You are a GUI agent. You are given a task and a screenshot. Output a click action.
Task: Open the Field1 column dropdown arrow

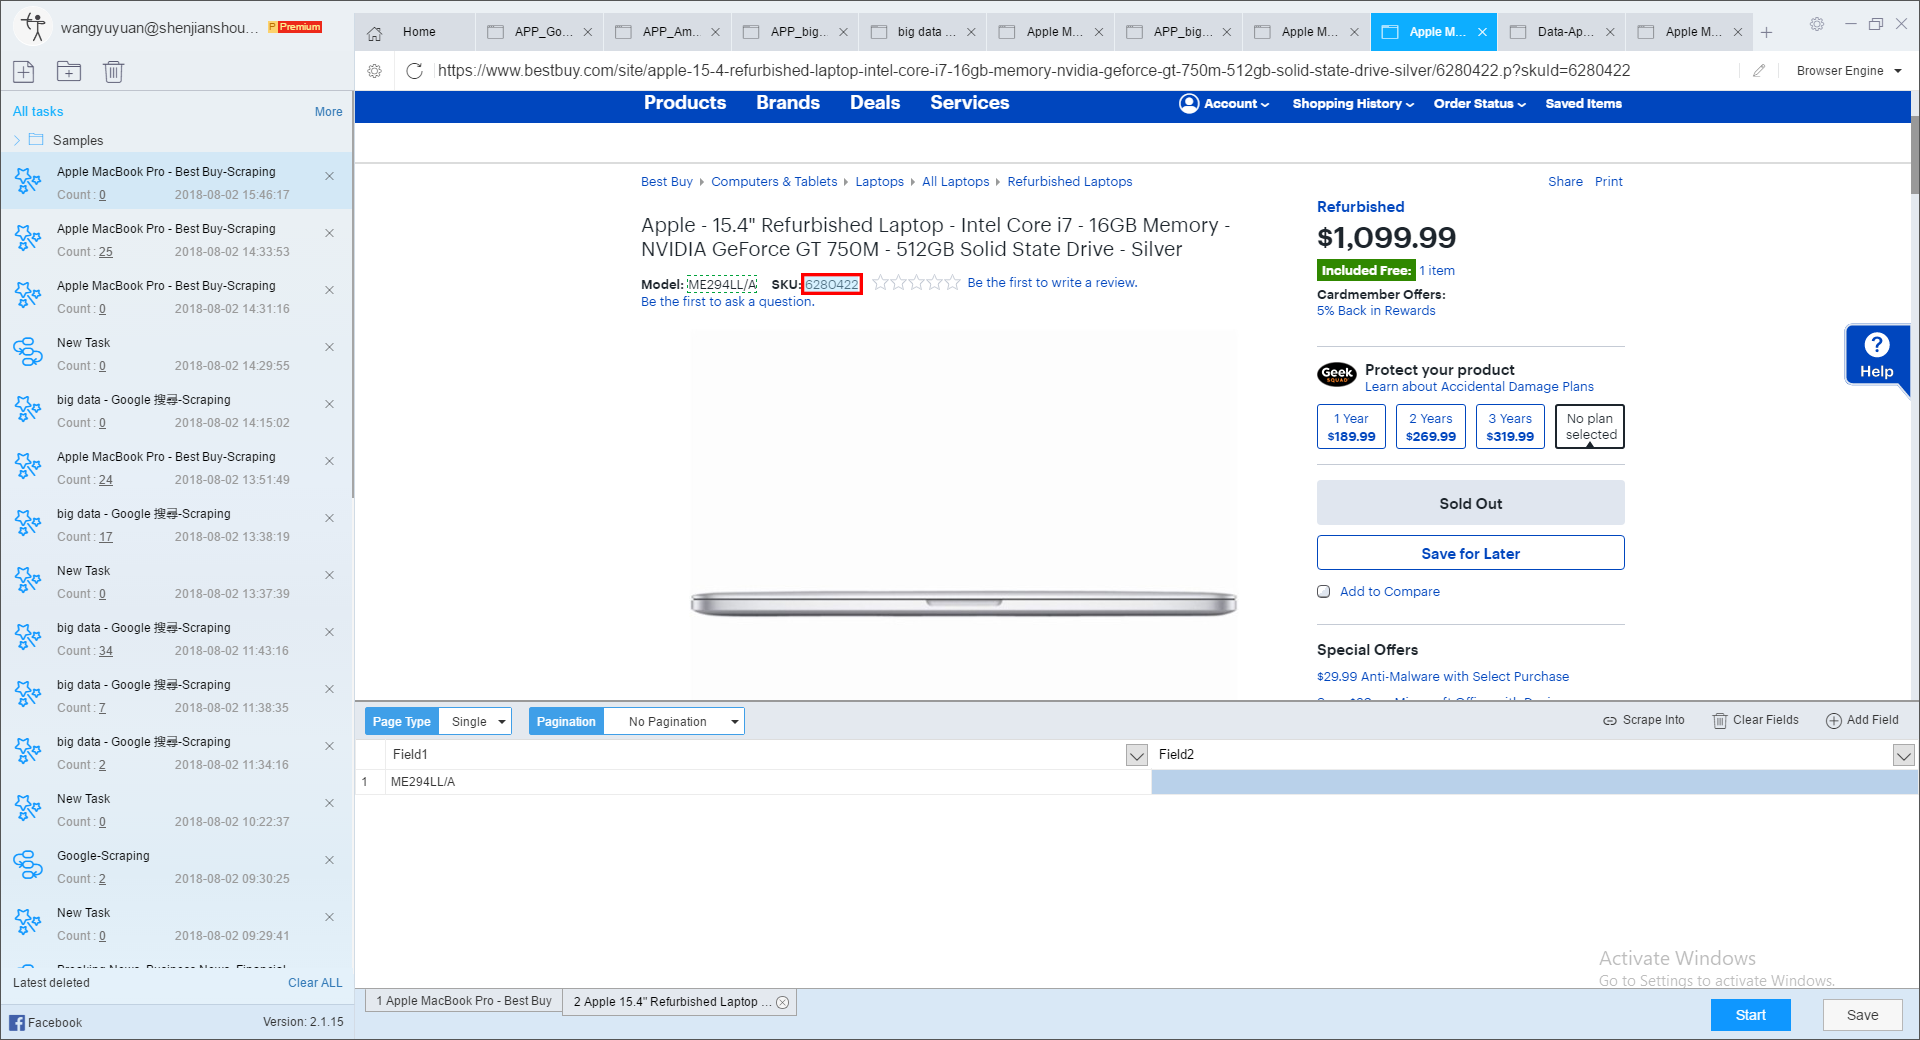click(x=1137, y=755)
